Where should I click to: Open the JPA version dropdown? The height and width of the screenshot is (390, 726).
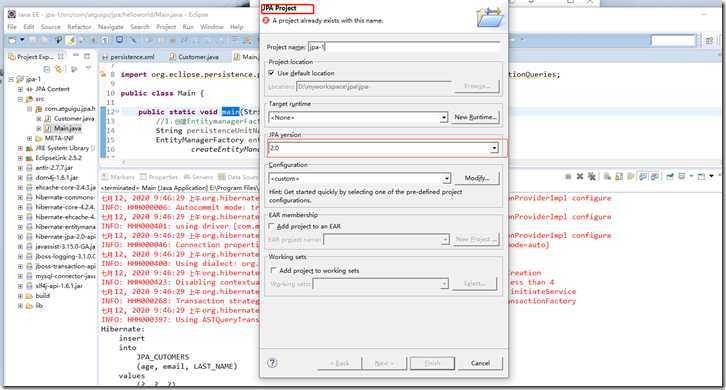point(494,148)
